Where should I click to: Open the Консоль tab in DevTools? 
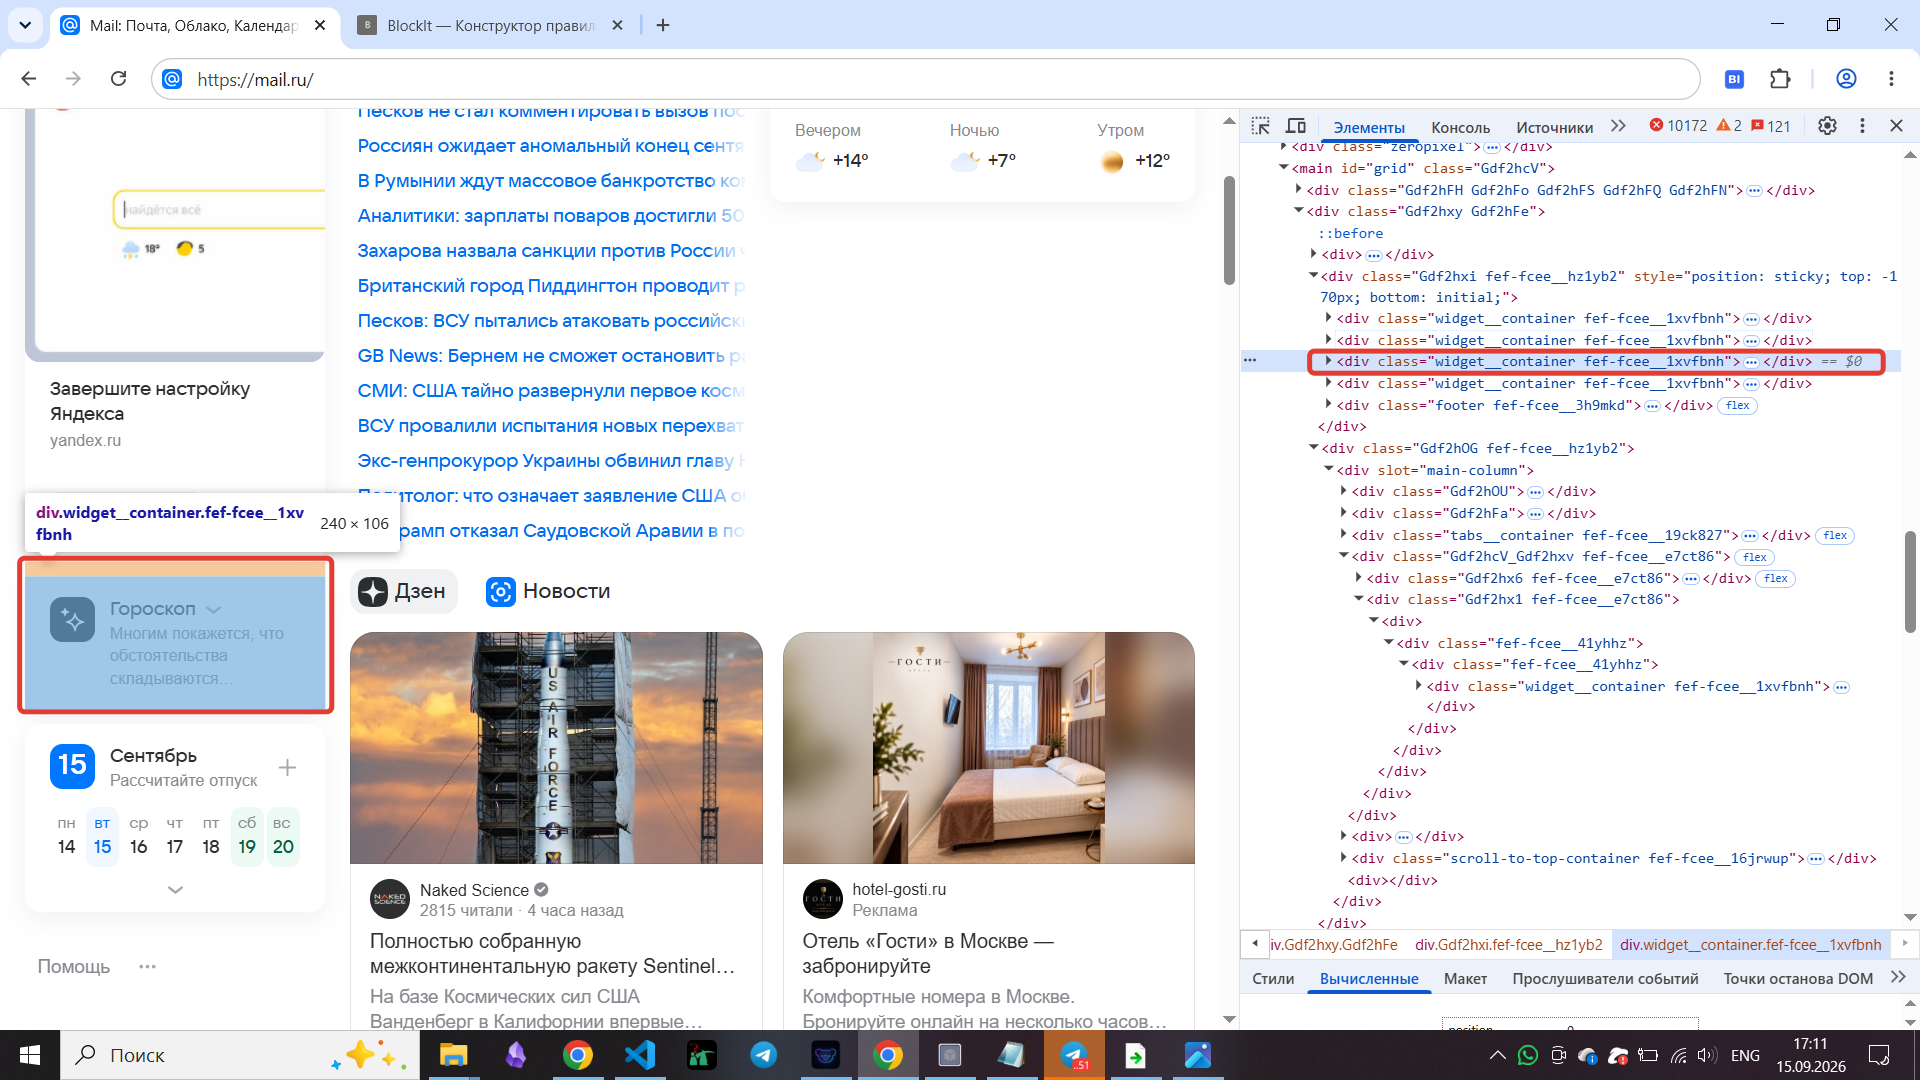1460,127
